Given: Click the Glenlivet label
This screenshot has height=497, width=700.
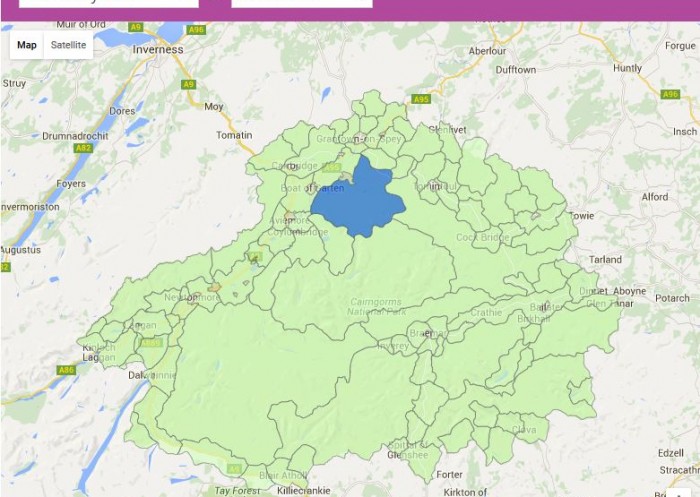Looking at the screenshot, I should click(x=447, y=130).
